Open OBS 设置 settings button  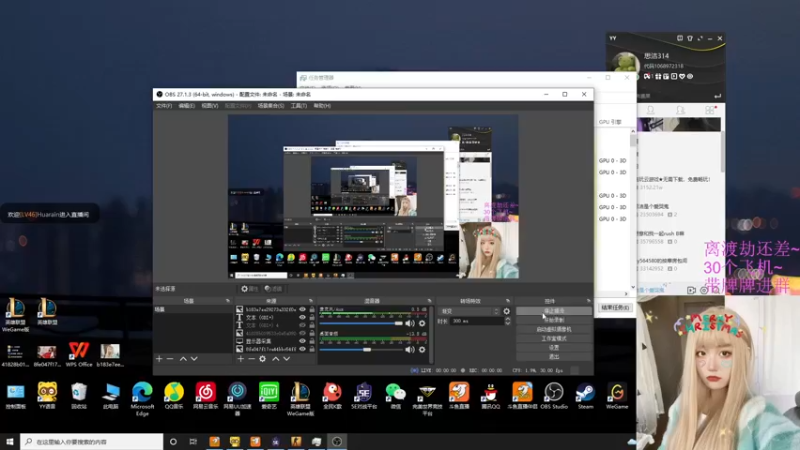(554, 347)
